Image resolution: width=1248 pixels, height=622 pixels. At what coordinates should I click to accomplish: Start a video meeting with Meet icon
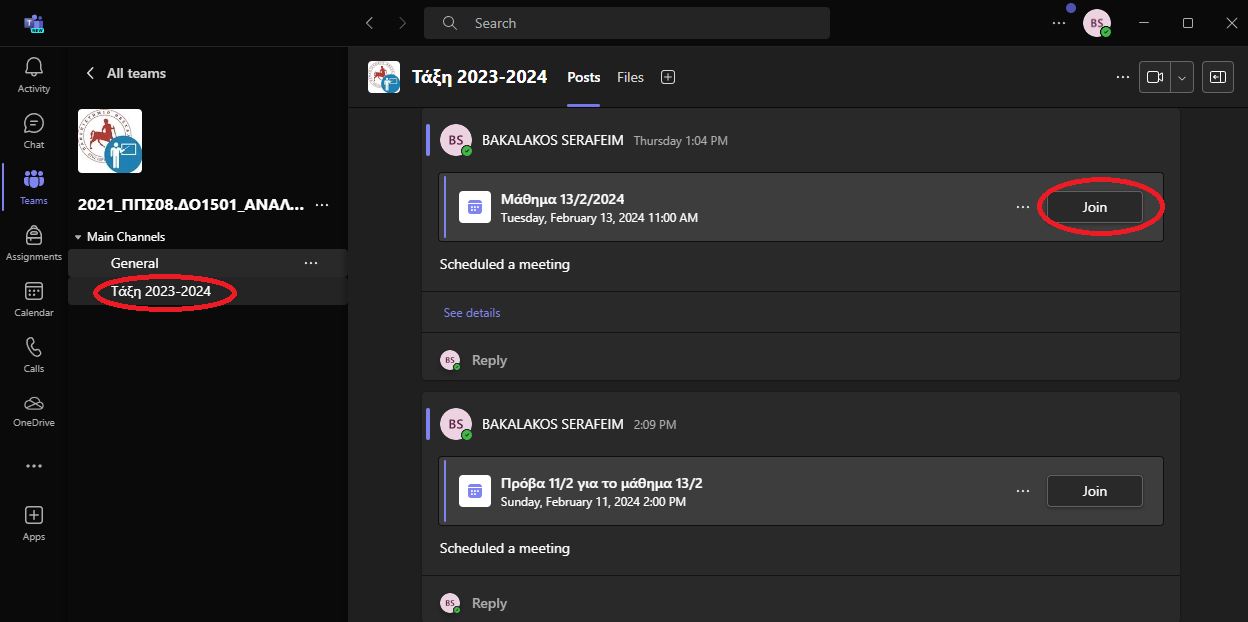click(x=1155, y=77)
